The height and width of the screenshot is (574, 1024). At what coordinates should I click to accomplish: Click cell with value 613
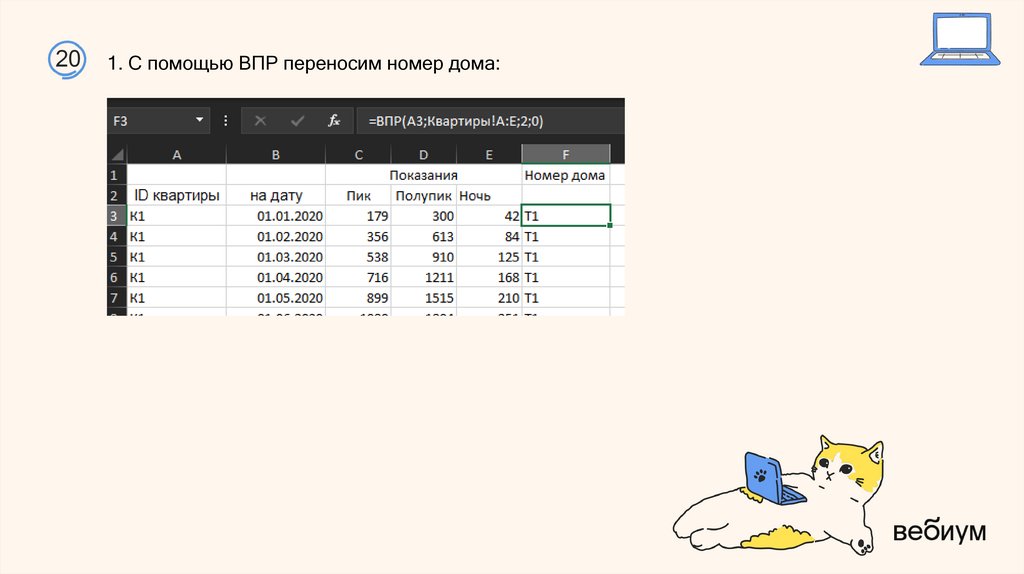(x=424, y=236)
